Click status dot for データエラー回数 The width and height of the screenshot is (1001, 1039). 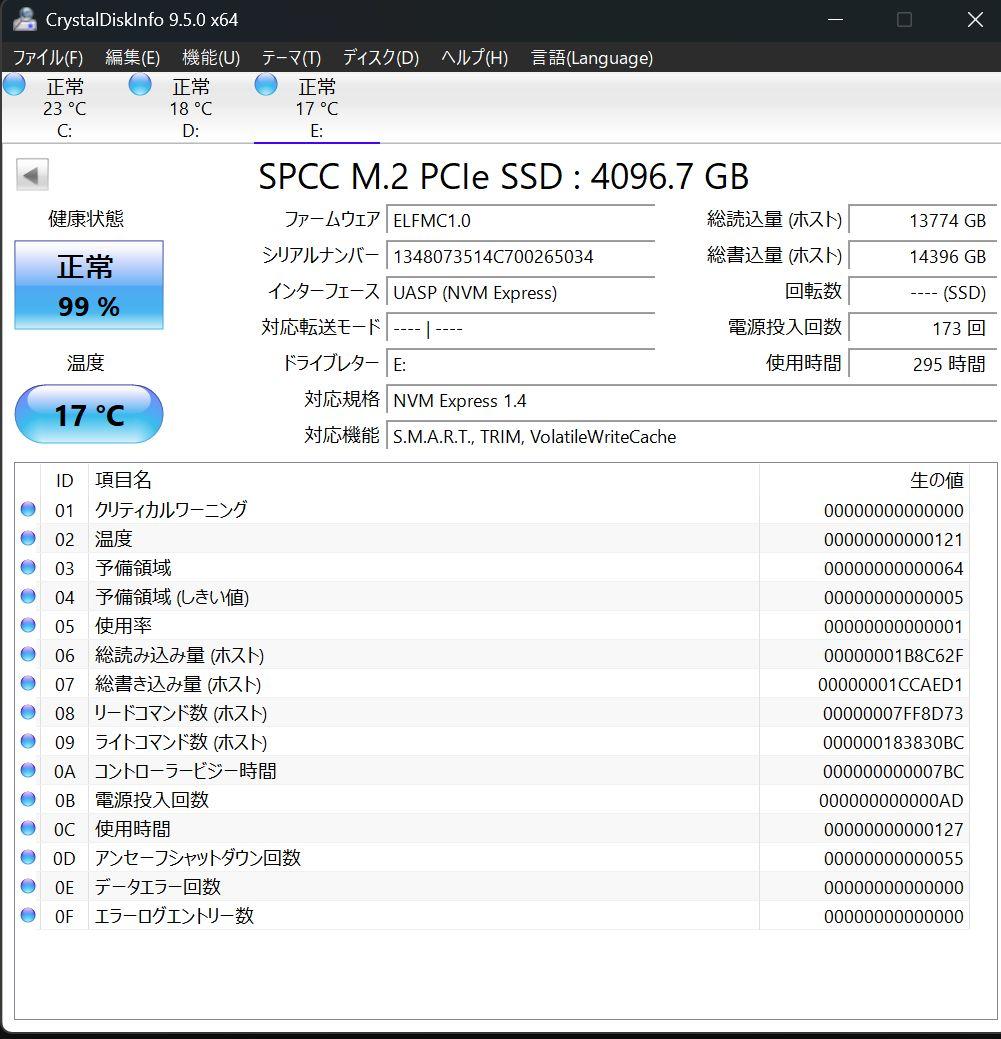click(28, 887)
